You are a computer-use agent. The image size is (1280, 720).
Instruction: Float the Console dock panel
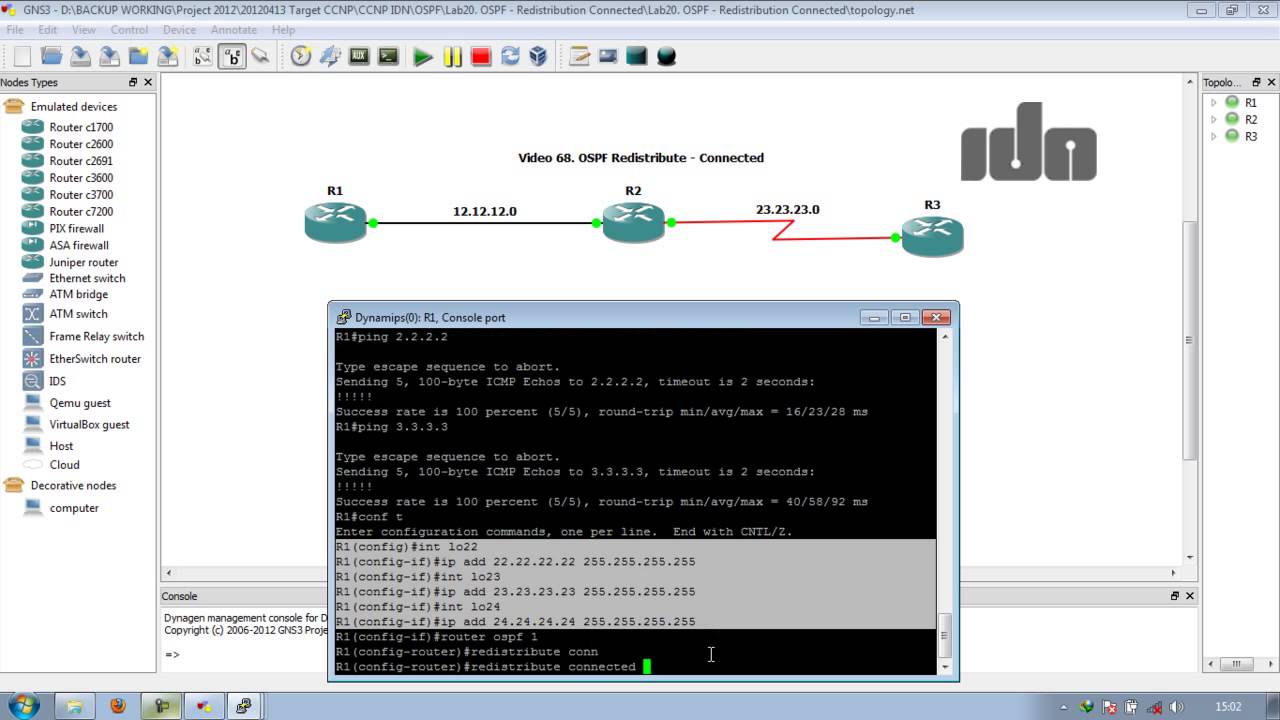pos(1175,596)
